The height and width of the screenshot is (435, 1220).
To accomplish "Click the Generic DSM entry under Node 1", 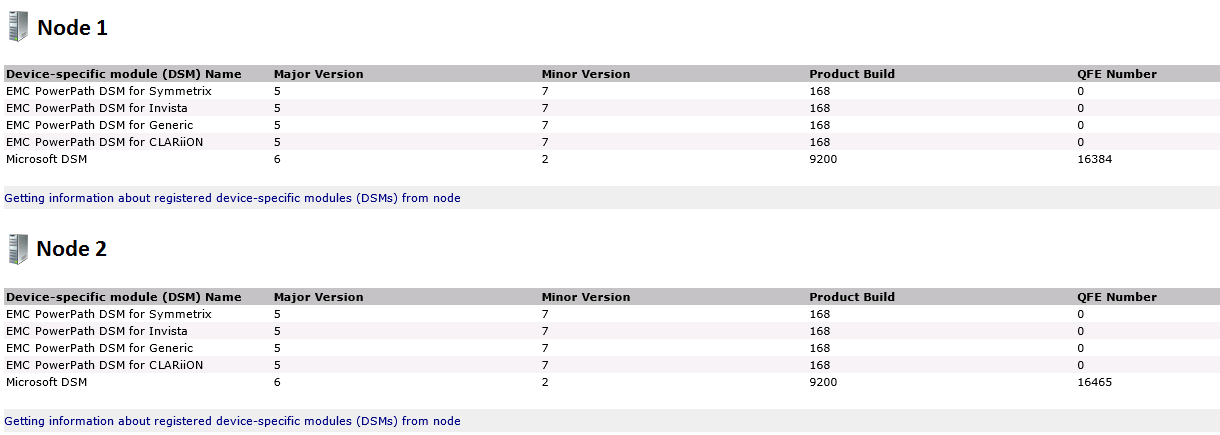I will pos(99,125).
